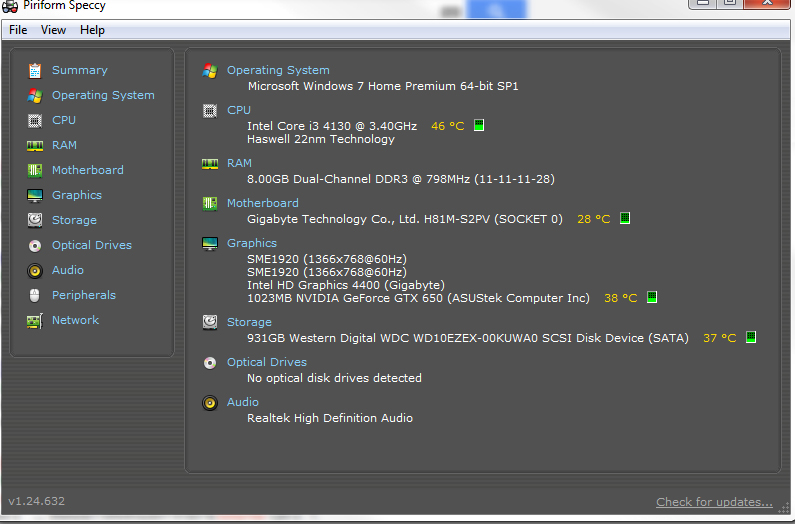Click the green indicator beside storage 37 °C

pyautogui.click(x=751, y=337)
